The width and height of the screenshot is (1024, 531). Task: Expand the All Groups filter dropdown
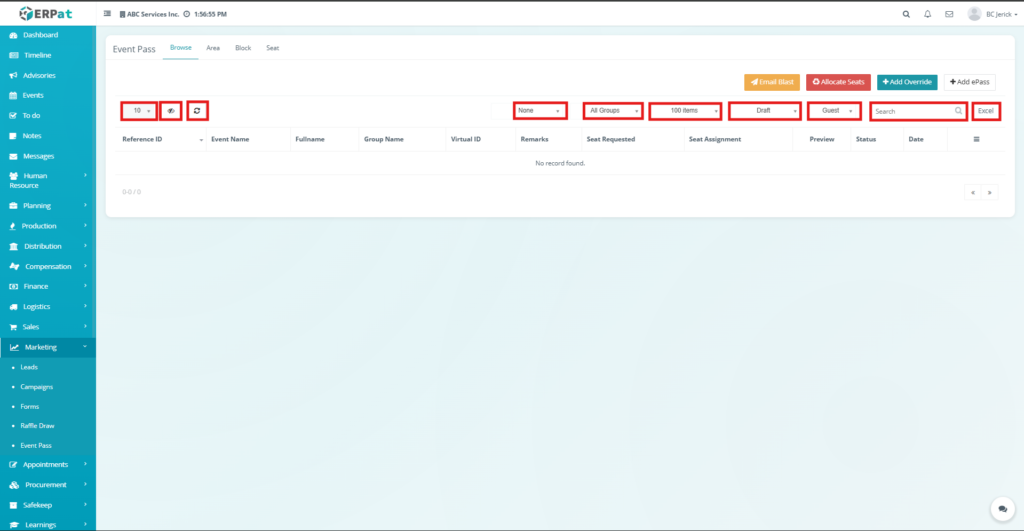(x=612, y=110)
